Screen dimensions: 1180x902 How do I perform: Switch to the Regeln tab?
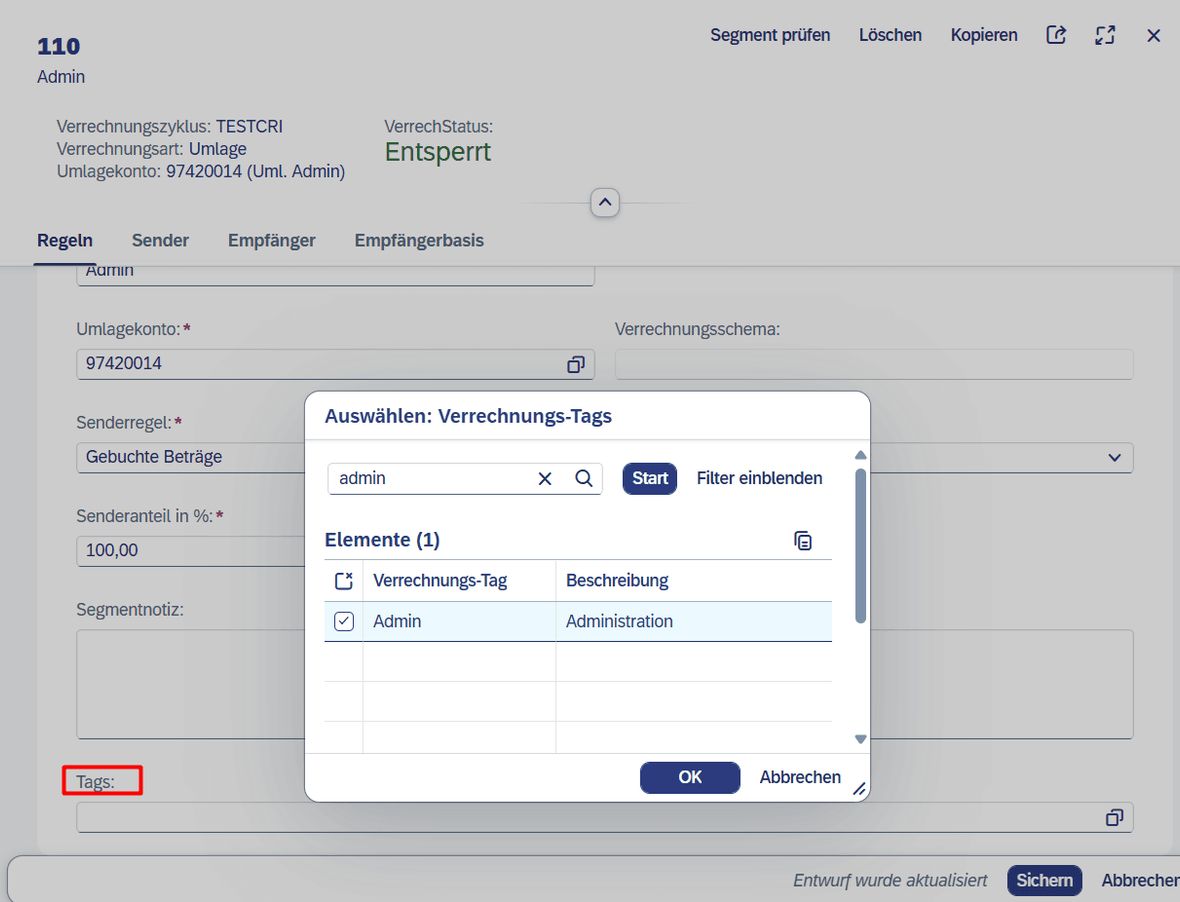tap(65, 241)
